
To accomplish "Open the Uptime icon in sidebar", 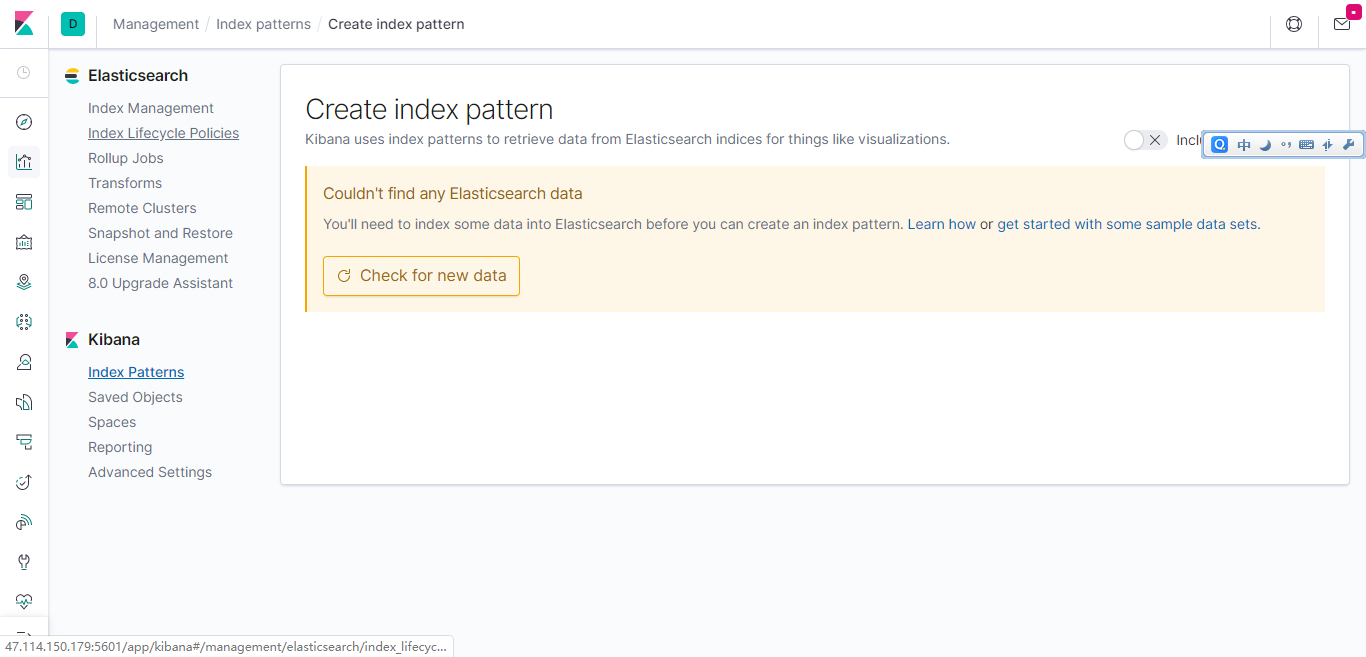I will pos(24,482).
